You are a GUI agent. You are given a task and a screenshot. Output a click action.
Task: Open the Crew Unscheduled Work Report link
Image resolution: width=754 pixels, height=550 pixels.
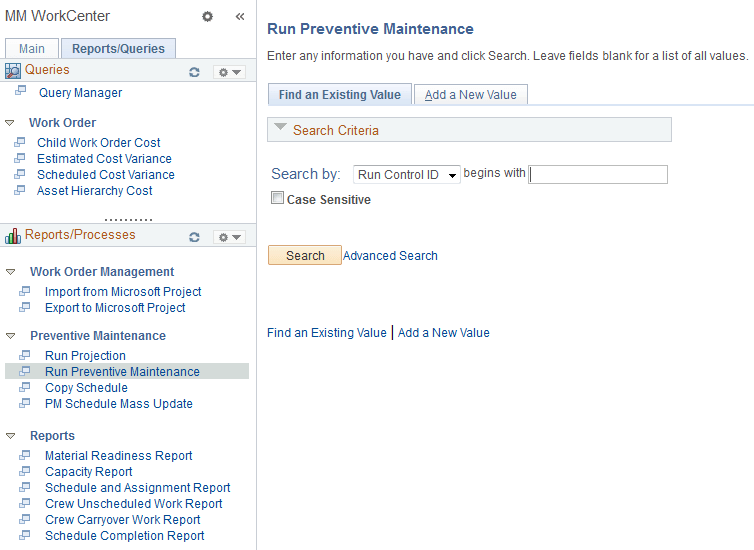pos(134,504)
